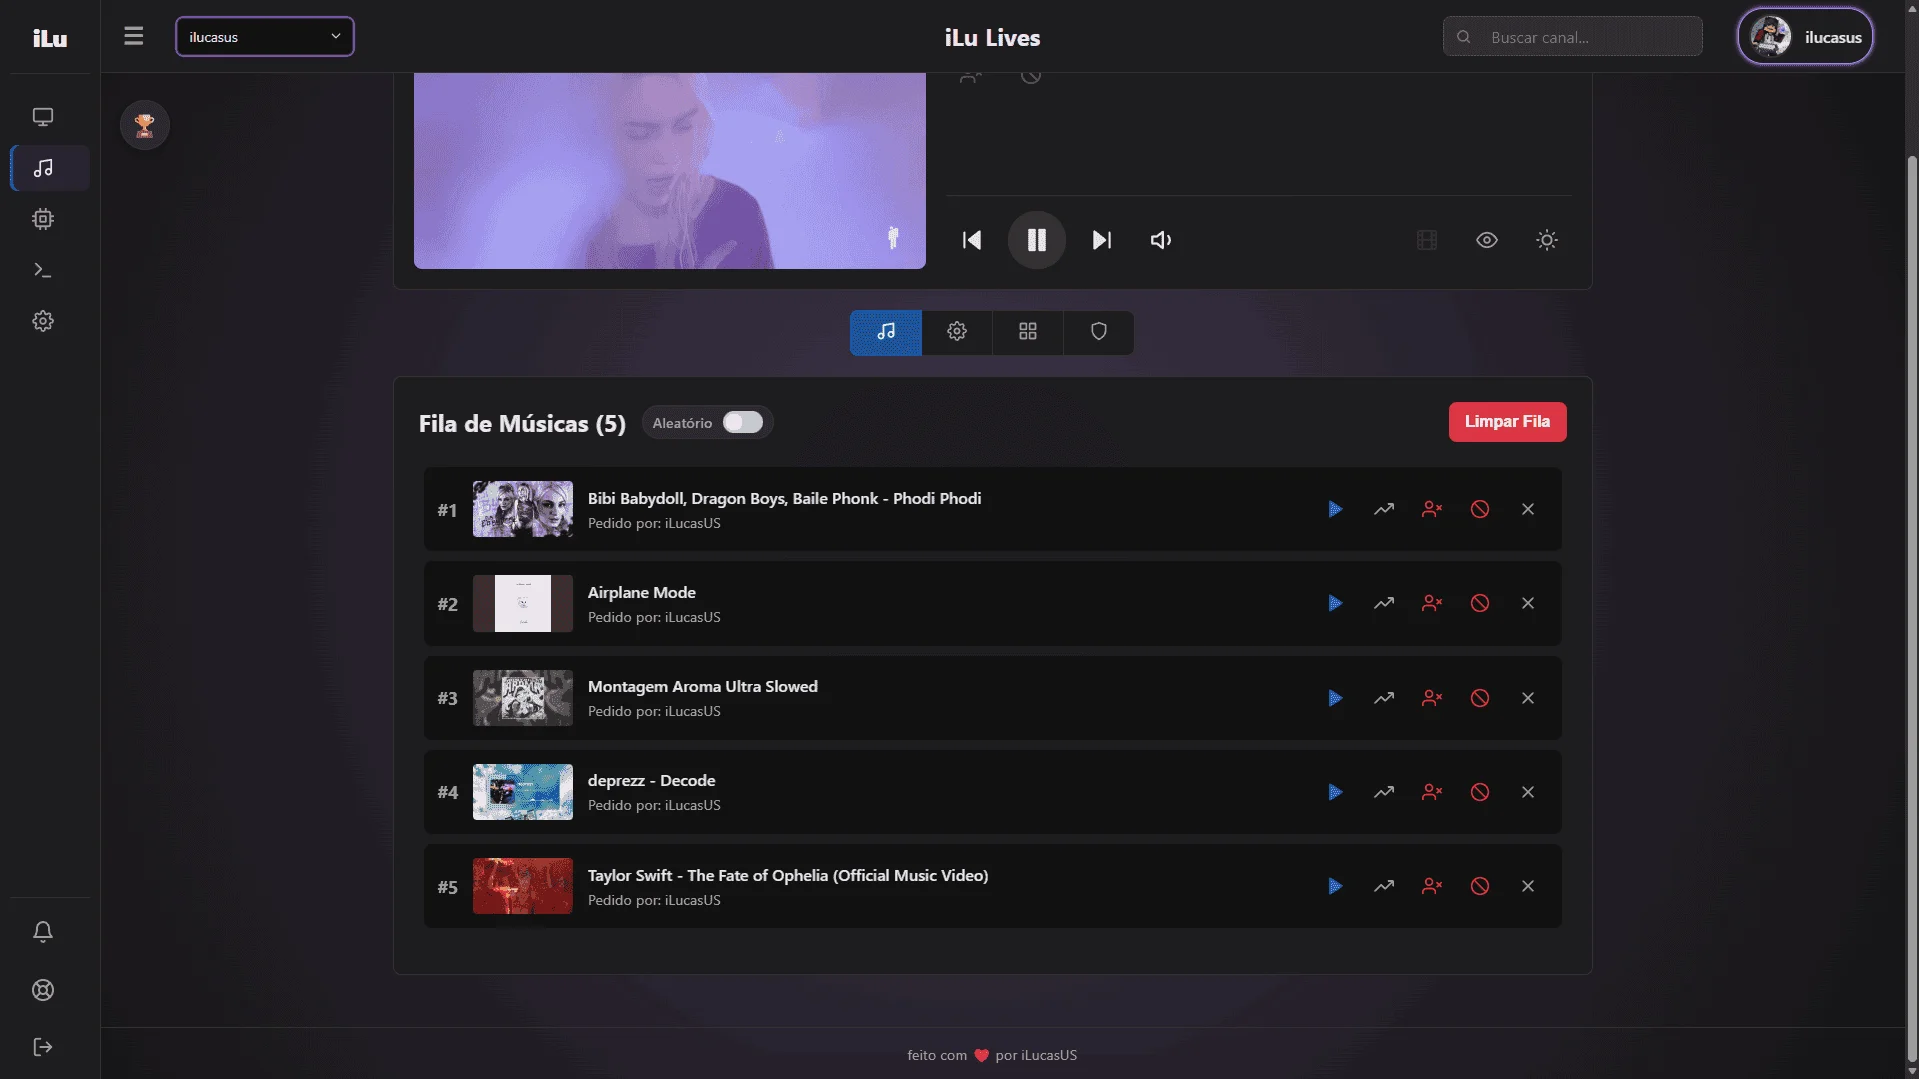Click user-remove icon on deprezz Decode row
Screen dimensions: 1919x1079
tap(1432, 792)
